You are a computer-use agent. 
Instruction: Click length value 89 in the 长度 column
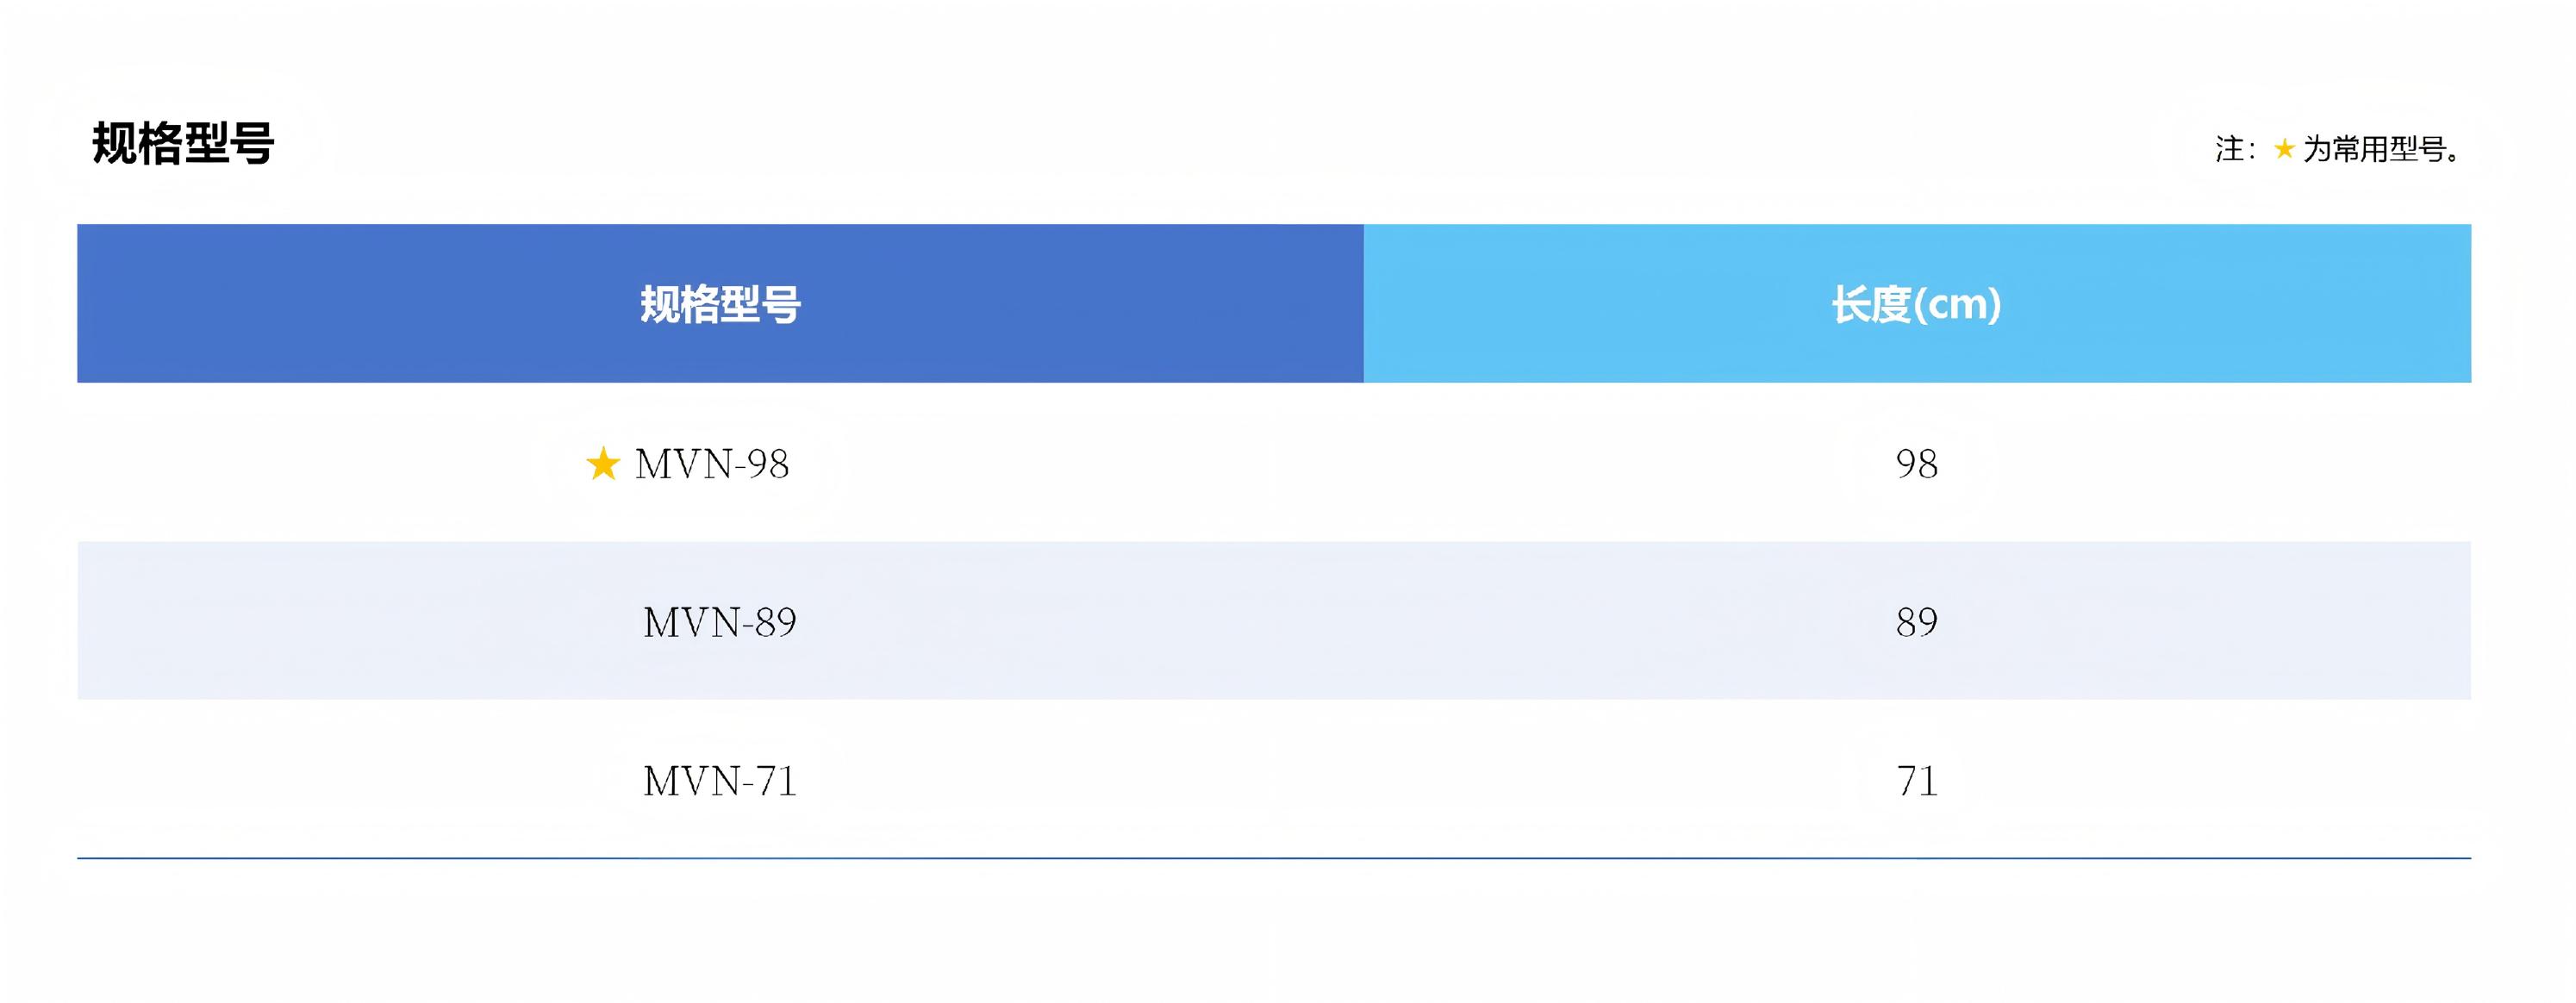tap(1916, 622)
